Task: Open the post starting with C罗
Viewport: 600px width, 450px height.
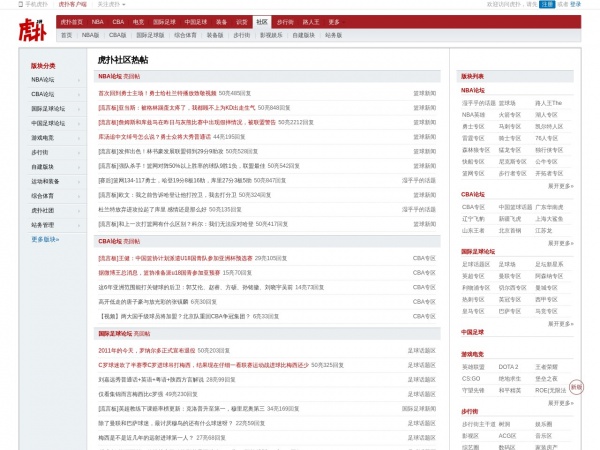Action: pos(204,365)
